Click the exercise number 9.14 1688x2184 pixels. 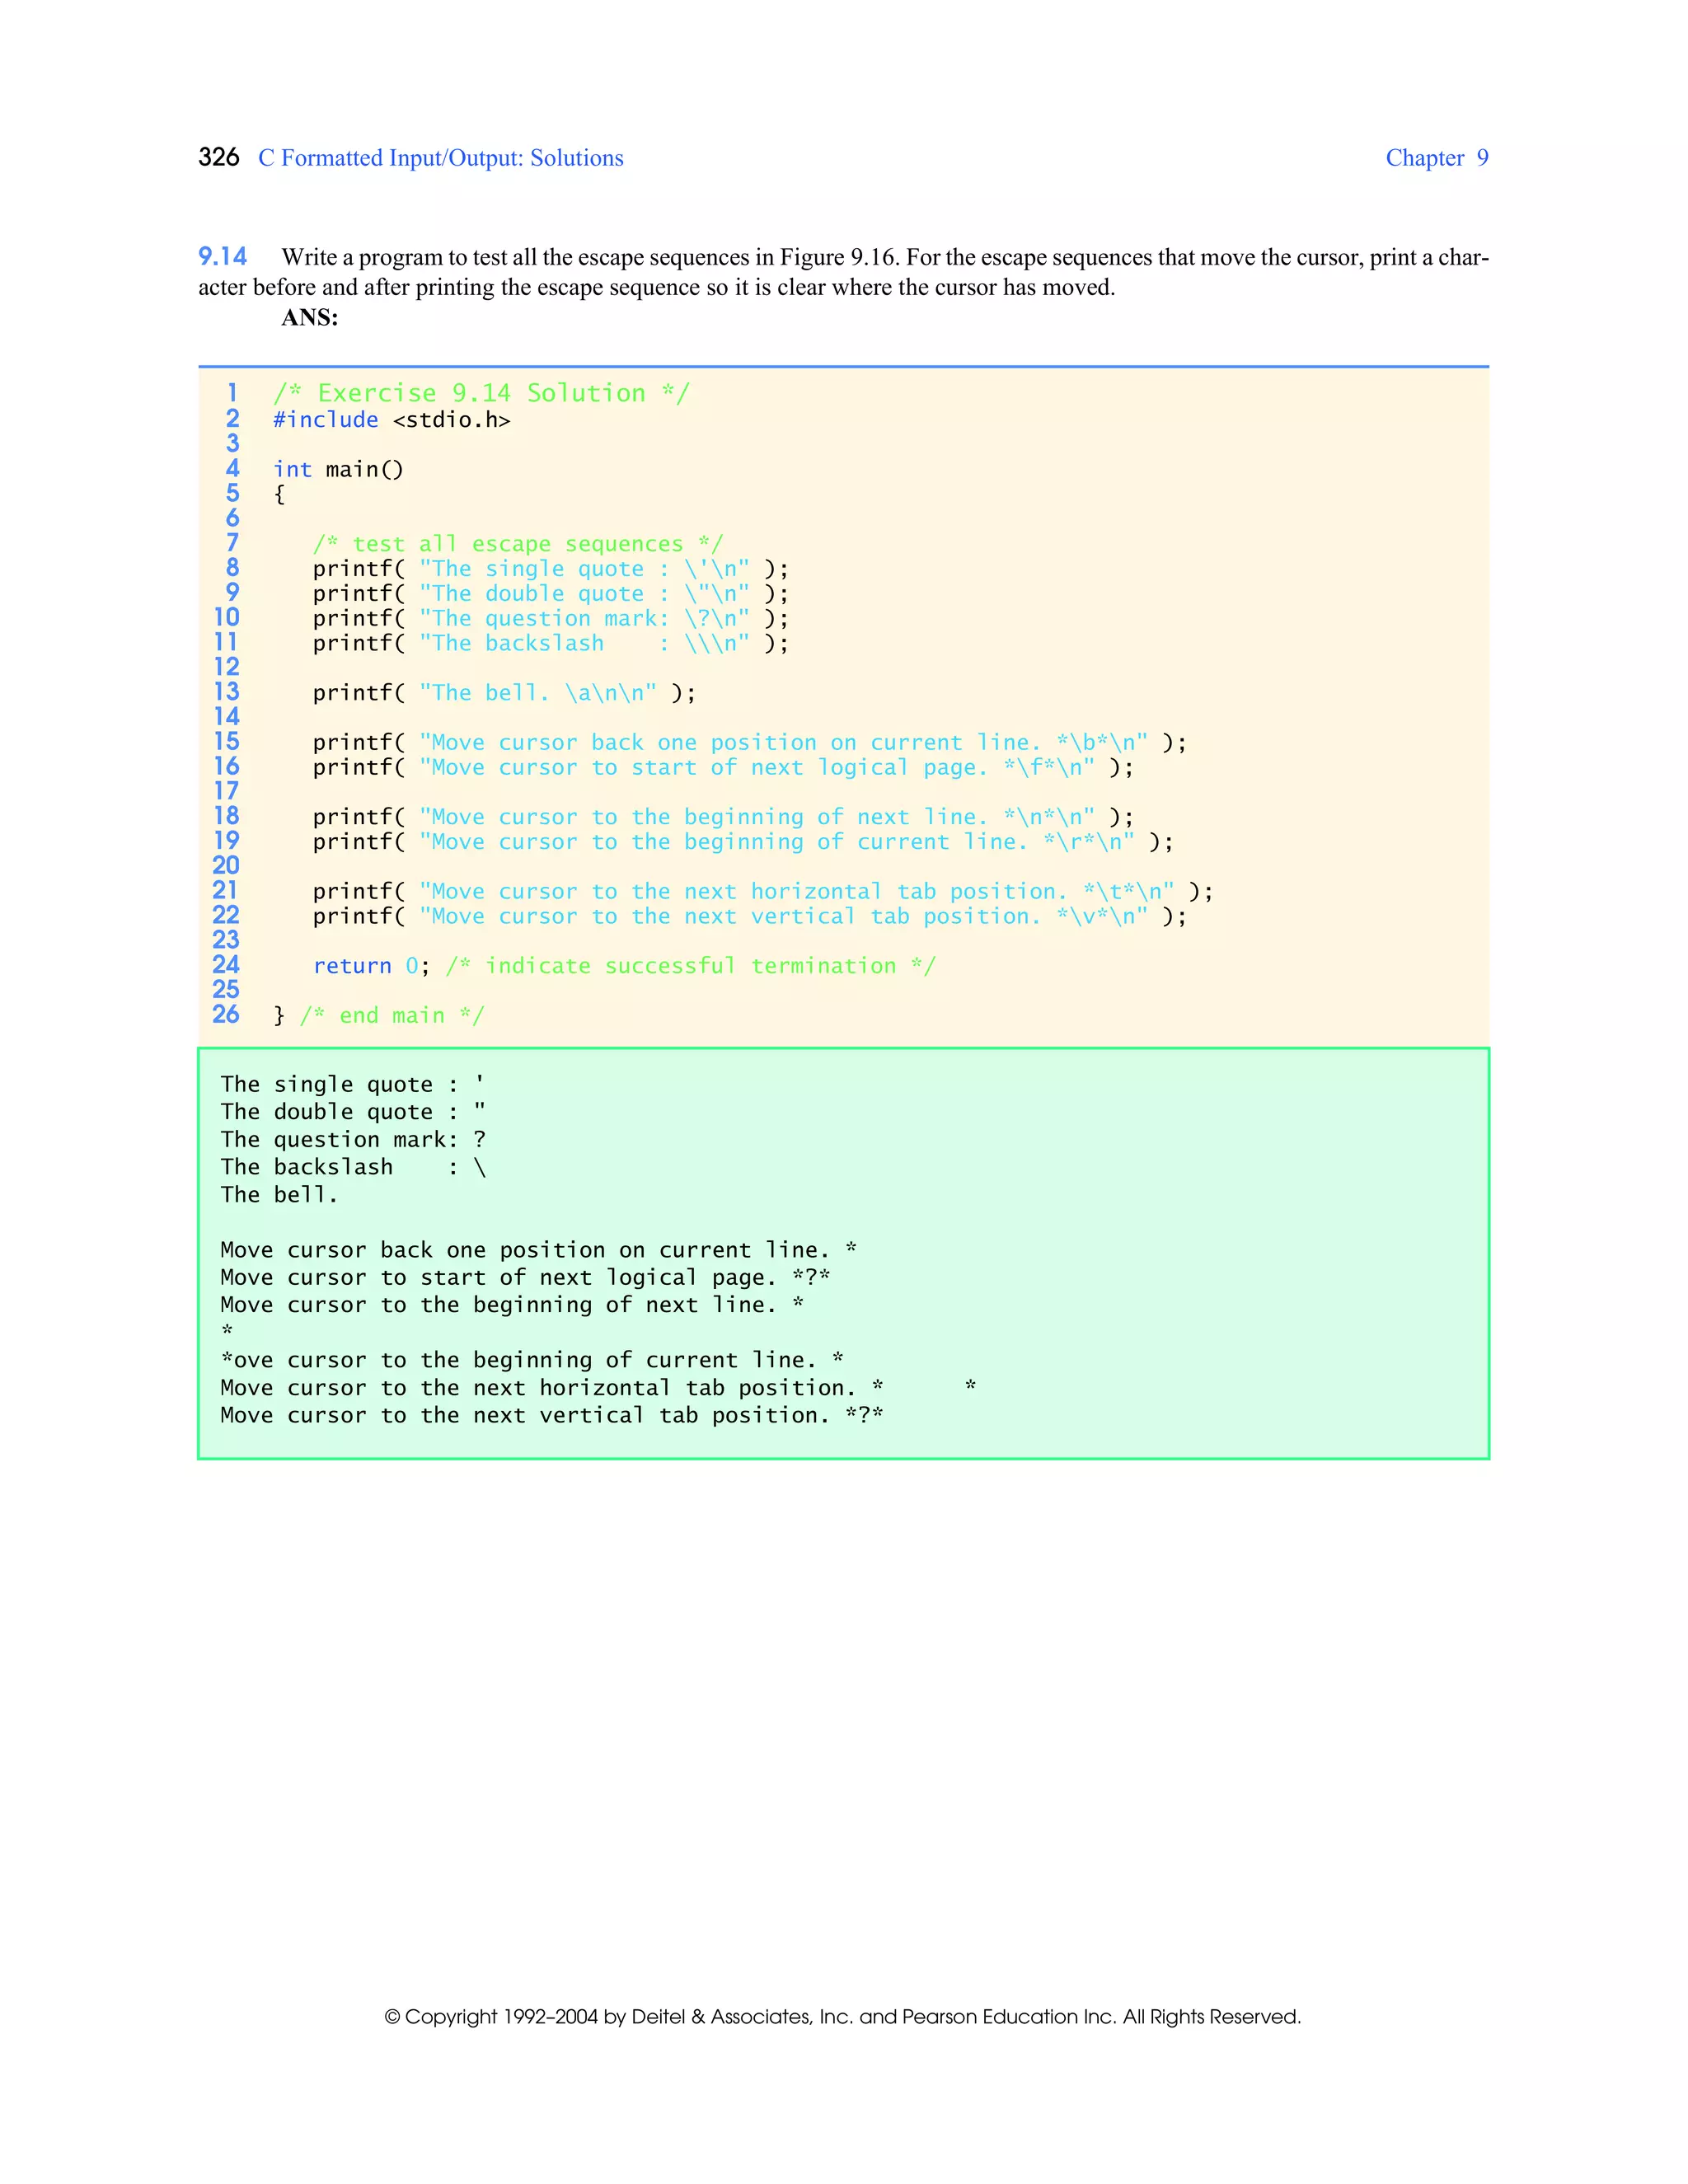[222, 257]
